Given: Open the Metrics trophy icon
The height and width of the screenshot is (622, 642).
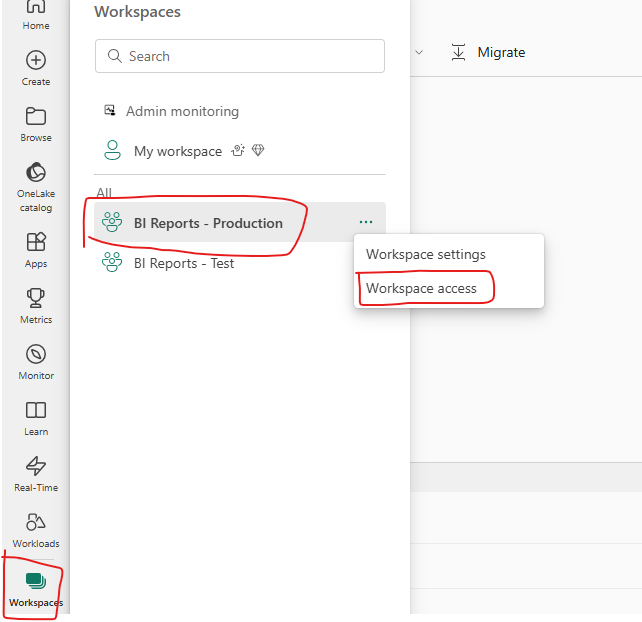Looking at the screenshot, I should [x=36, y=298].
